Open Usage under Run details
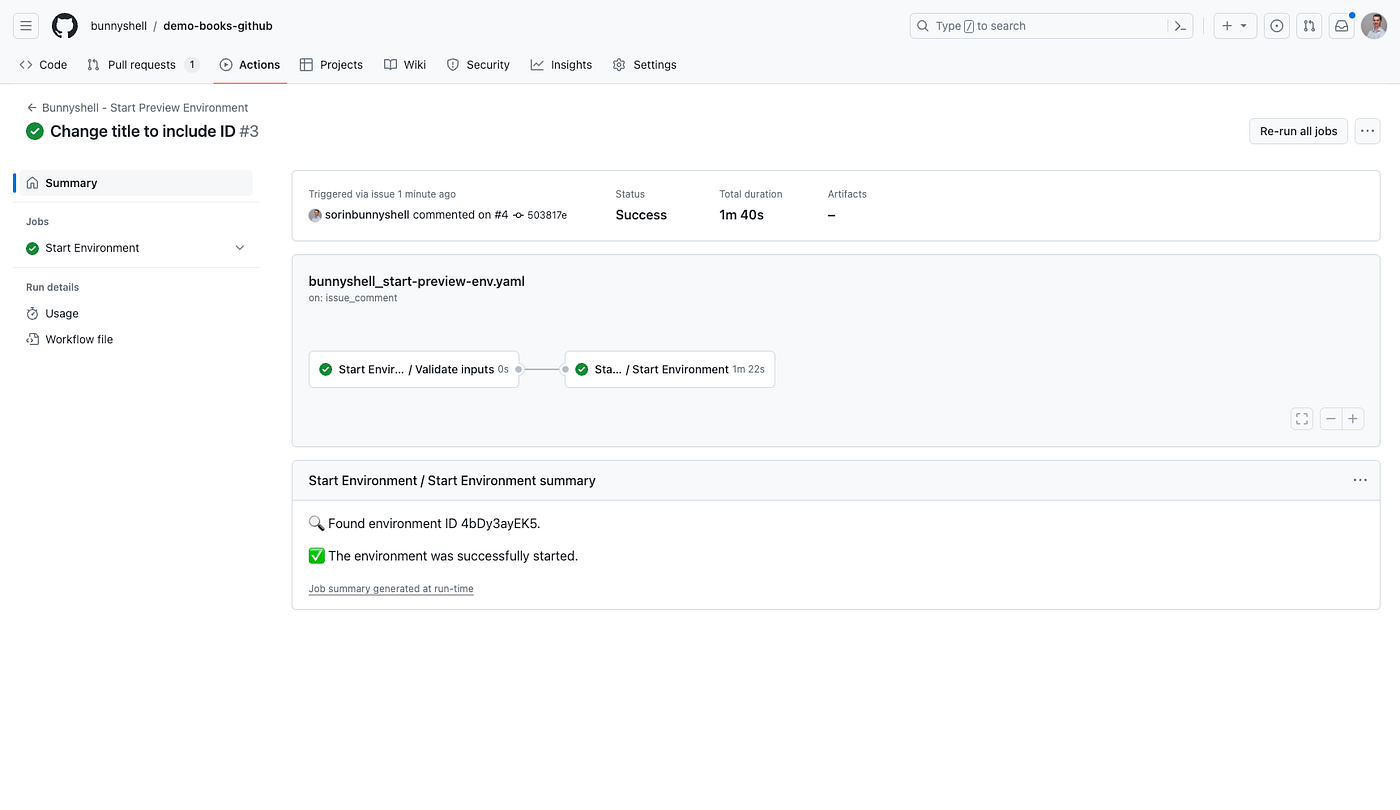The image size is (1400, 810). tap(61, 314)
